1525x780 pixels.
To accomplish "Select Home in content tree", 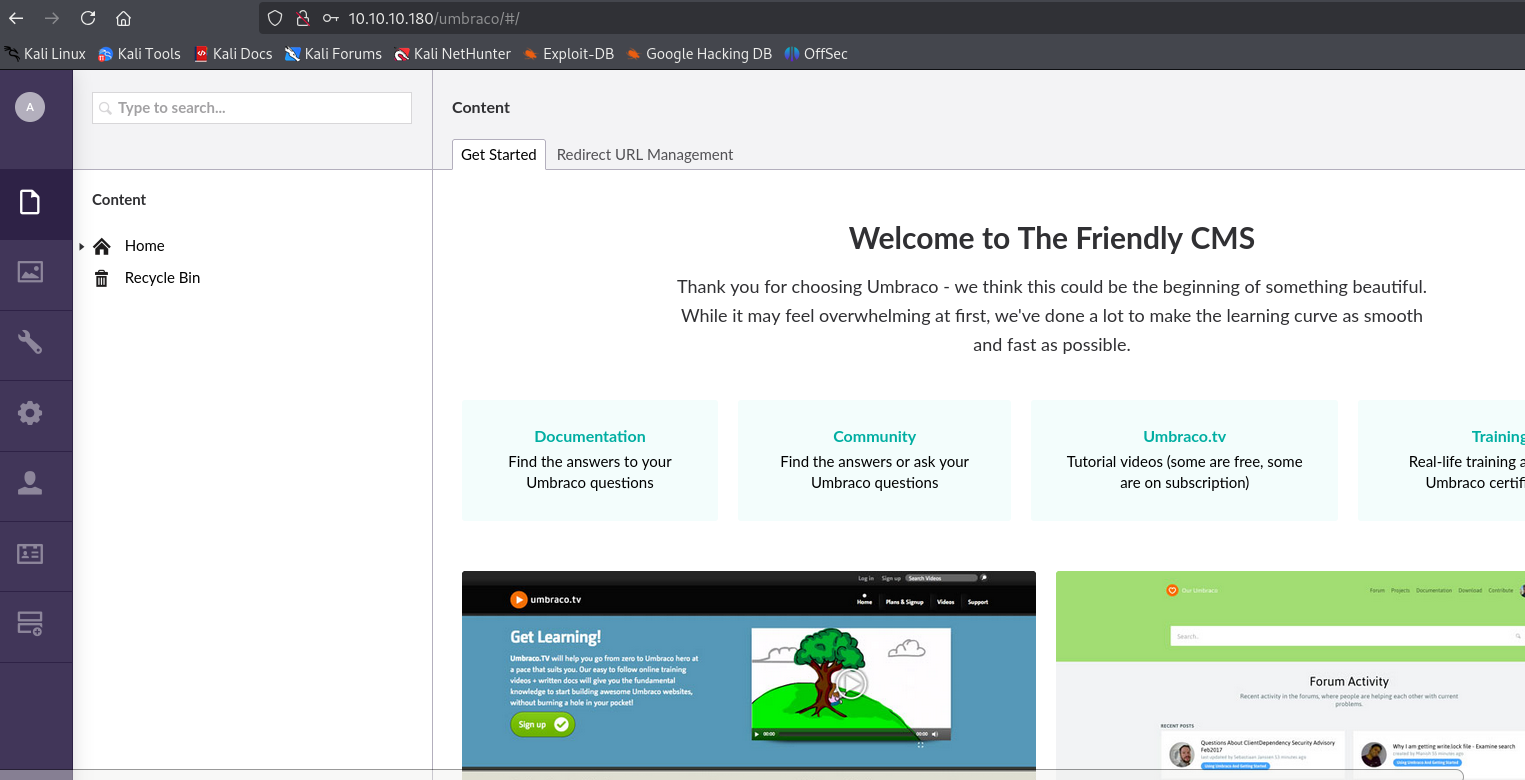I will point(144,246).
